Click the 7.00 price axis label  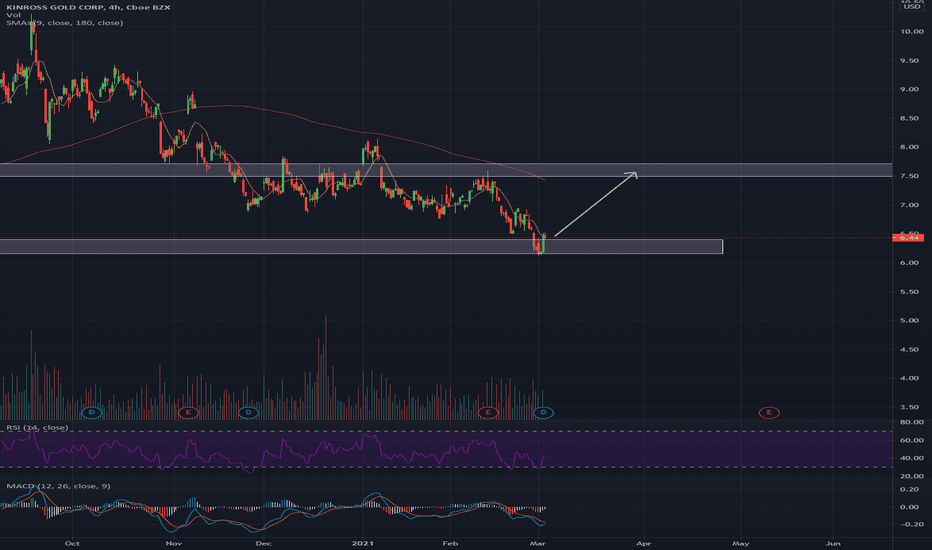click(911, 205)
